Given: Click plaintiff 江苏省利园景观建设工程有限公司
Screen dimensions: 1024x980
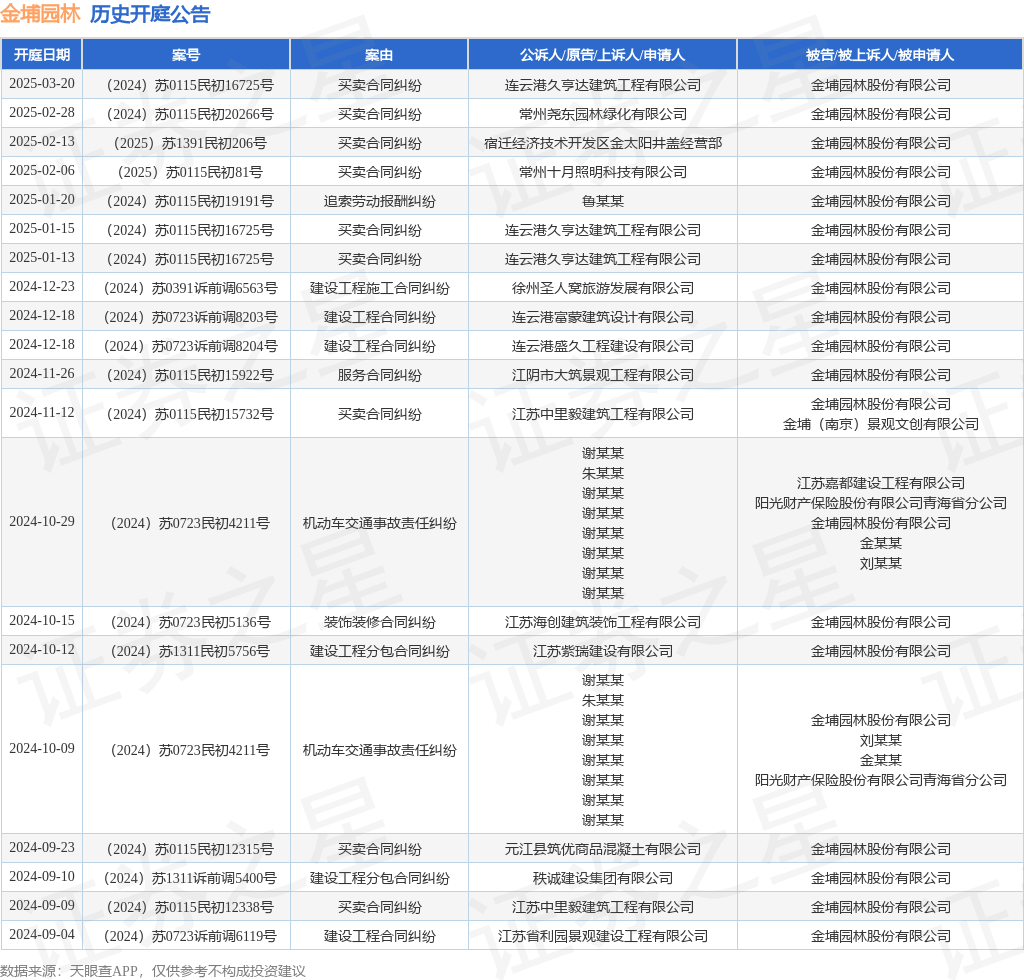Looking at the screenshot, I should click(603, 936).
